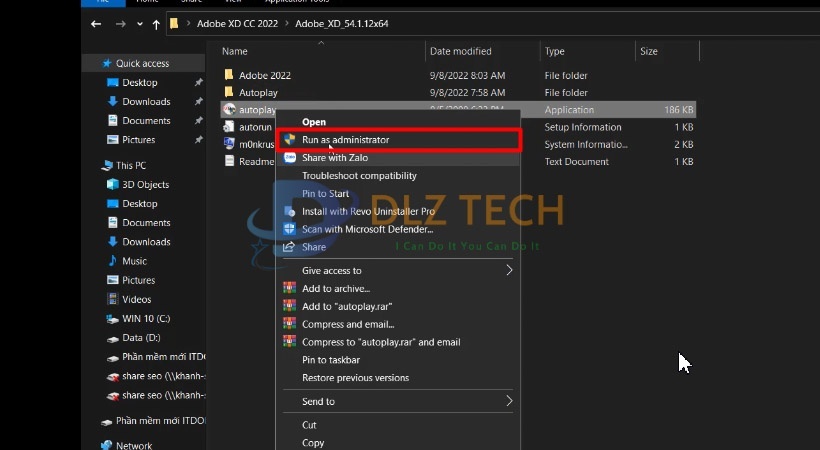This screenshot has width=820, height=450.
Task: Click the Adobe 2022 folder icon
Action: 229,75
